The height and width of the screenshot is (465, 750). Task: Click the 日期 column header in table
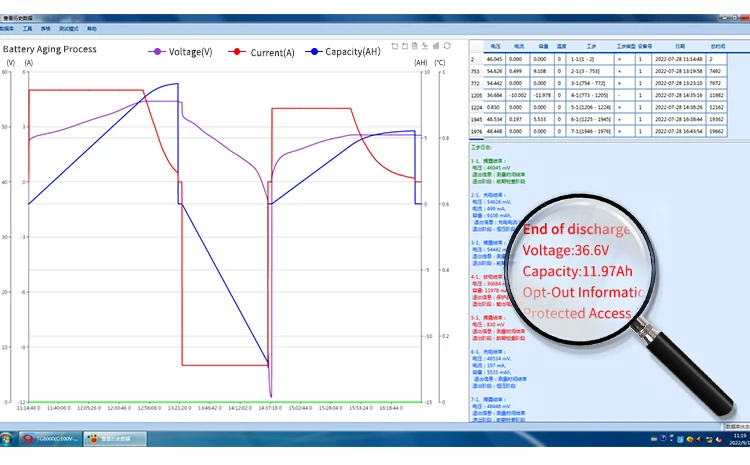[x=680, y=46]
